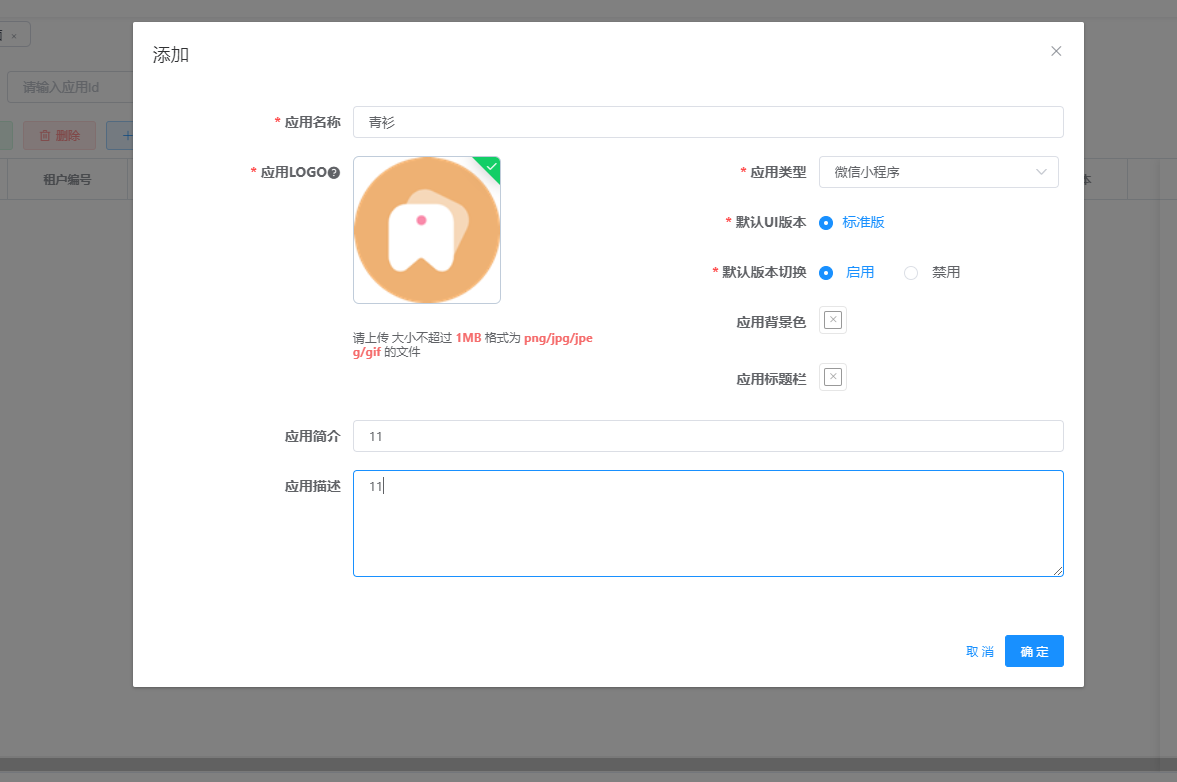Select 禁用 for 默认版本切换

pyautogui.click(x=911, y=273)
